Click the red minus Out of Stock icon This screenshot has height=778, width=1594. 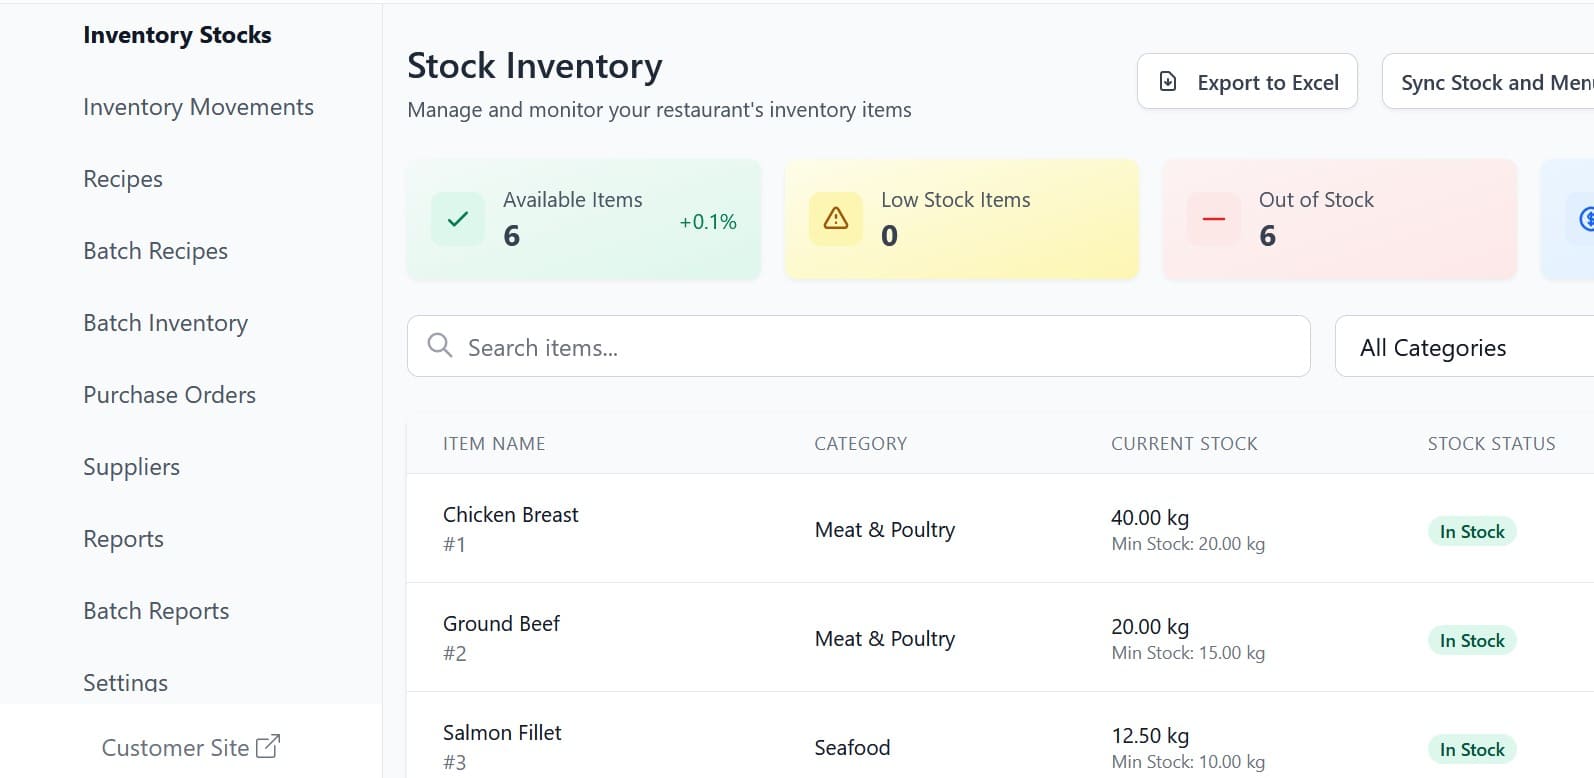[x=1213, y=219]
